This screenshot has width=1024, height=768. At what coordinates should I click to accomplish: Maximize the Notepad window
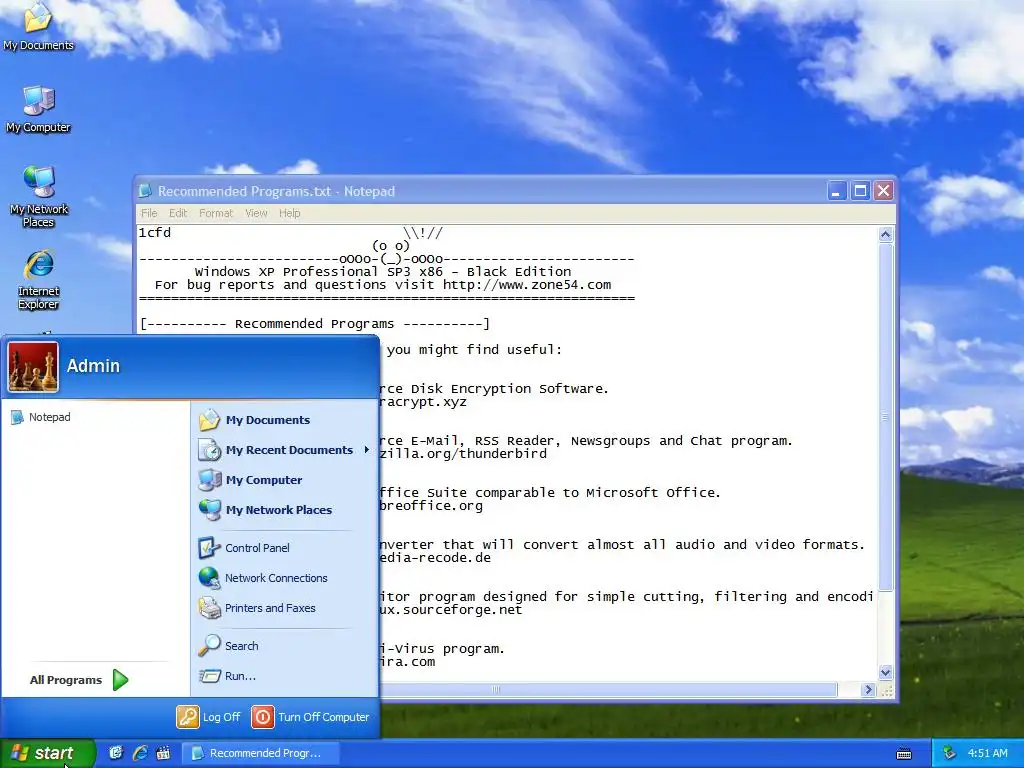860,191
